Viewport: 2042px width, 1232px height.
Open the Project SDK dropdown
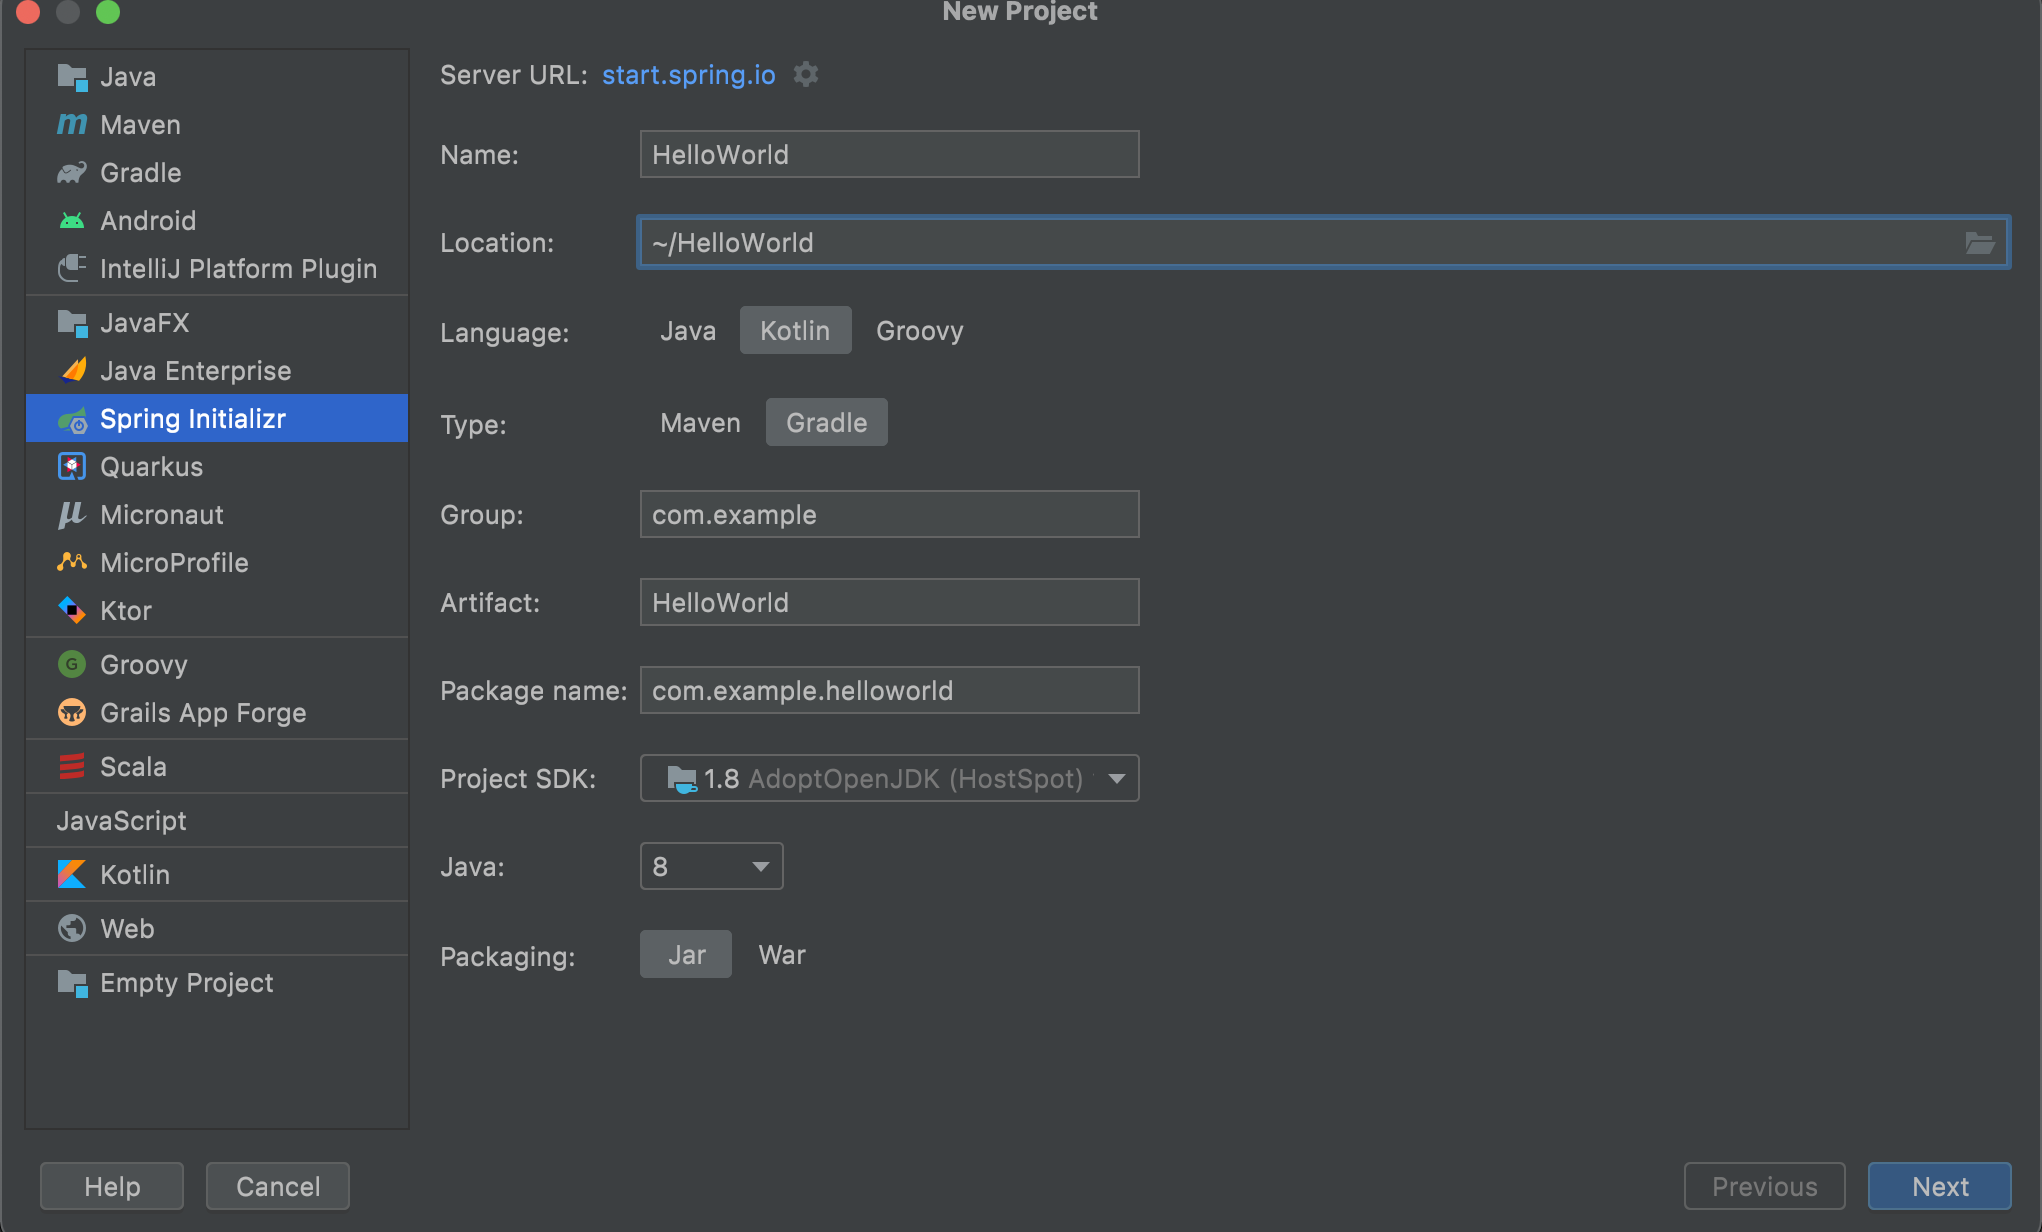[1116, 779]
